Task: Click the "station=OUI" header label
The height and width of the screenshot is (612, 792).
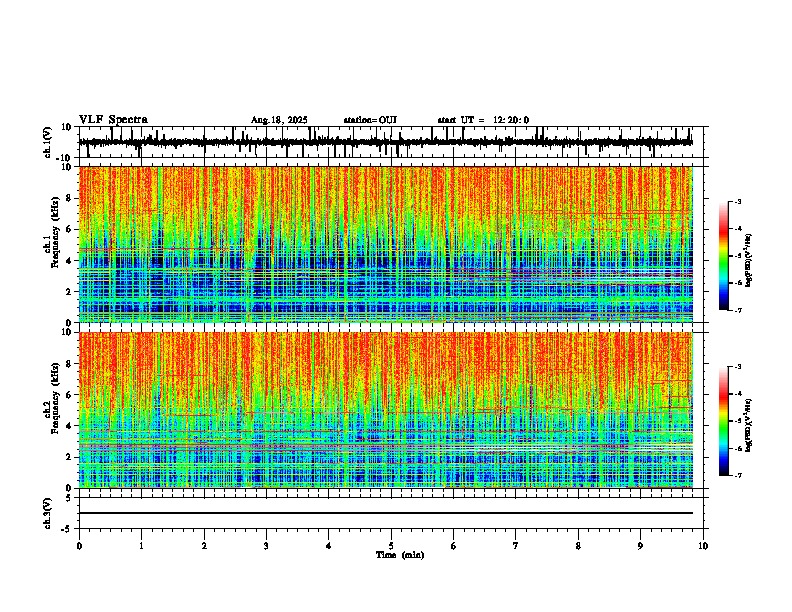Action: coord(370,120)
